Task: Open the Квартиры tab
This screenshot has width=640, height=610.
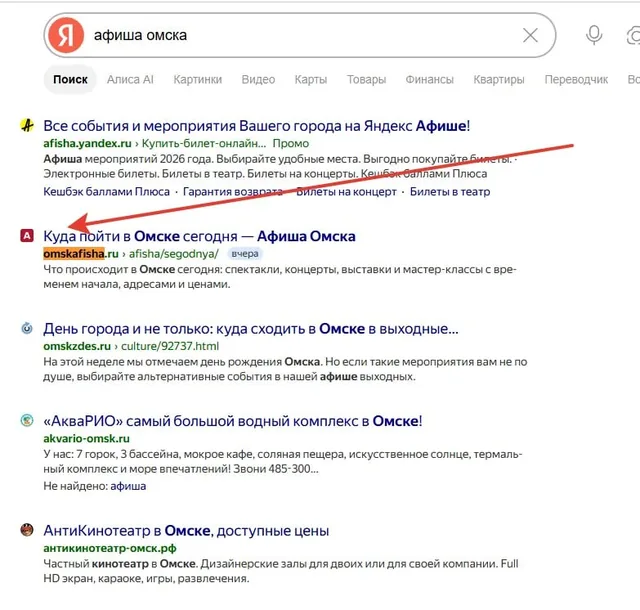Action: tap(499, 79)
